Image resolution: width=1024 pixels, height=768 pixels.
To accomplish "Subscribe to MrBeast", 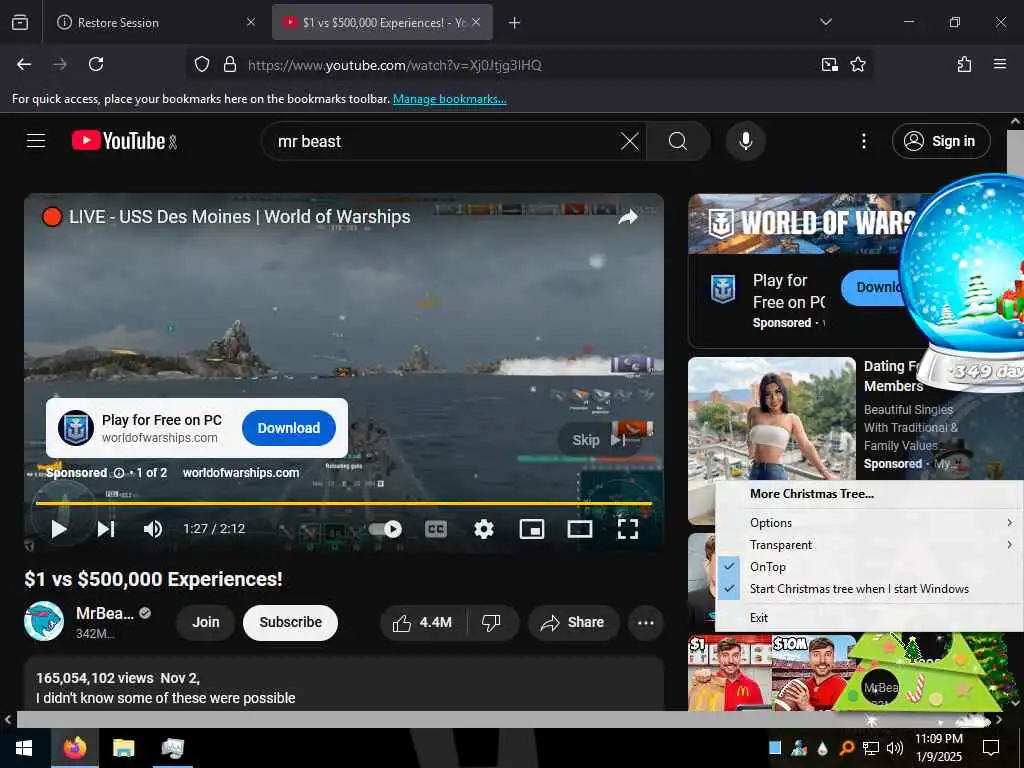I will pos(291,622).
